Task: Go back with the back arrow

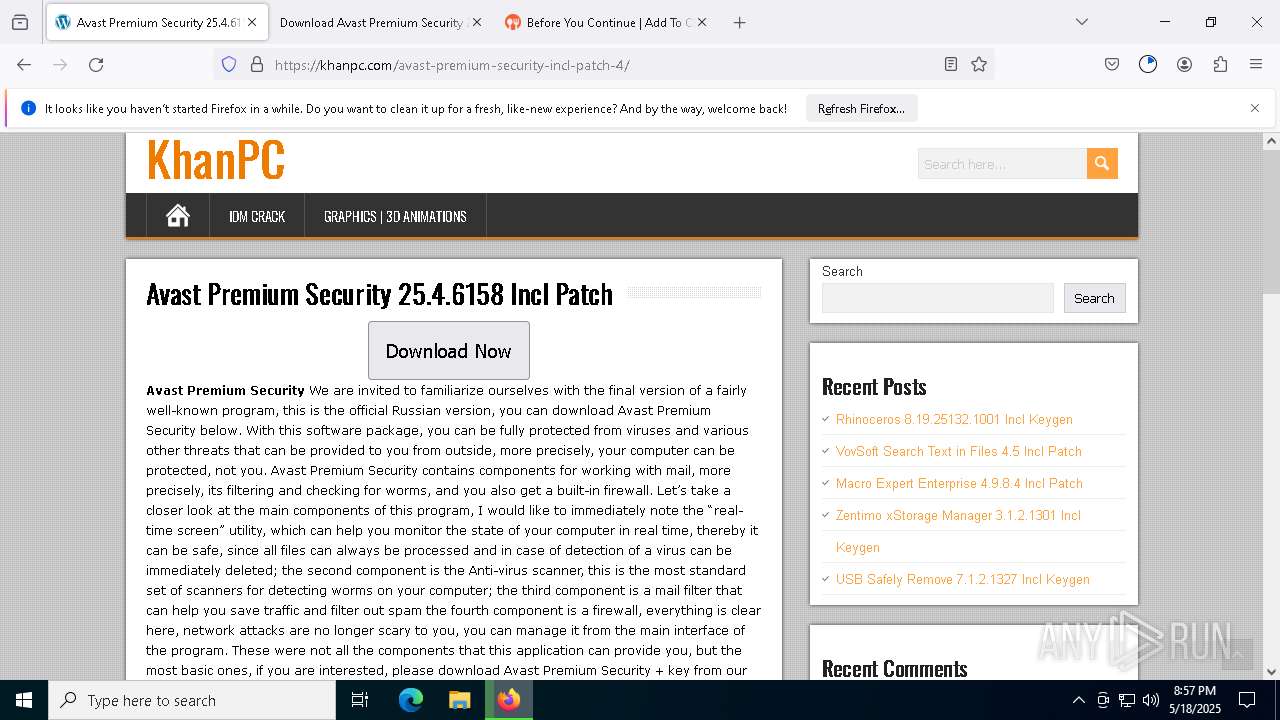Action: 24,64
